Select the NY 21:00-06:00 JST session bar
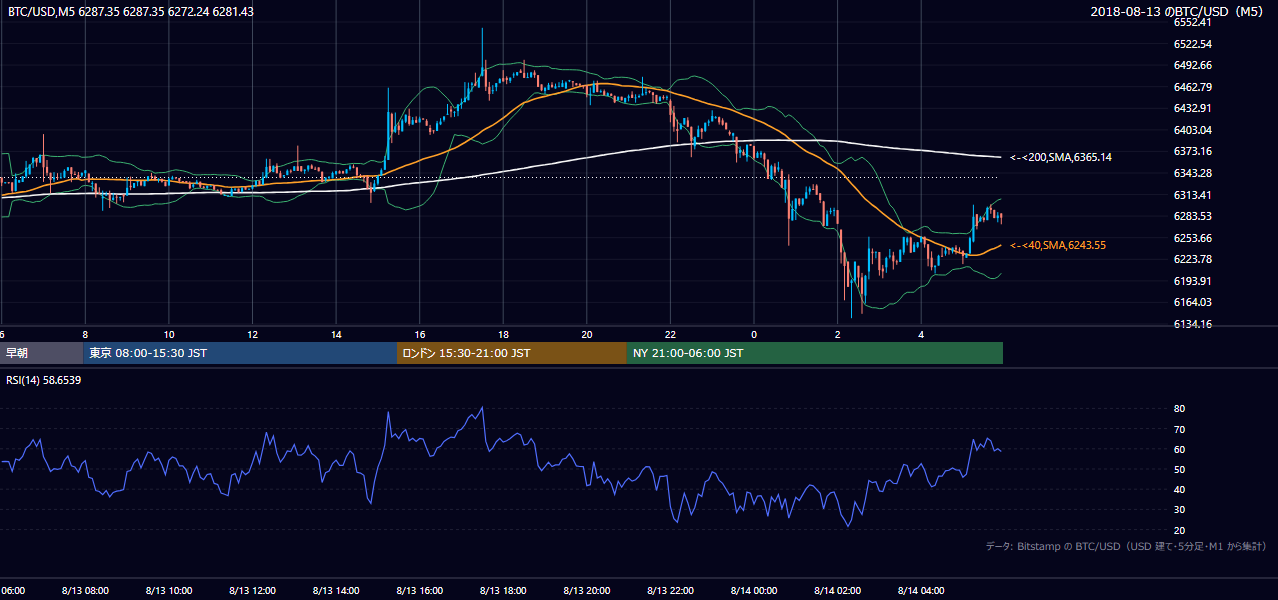The width and height of the screenshot is (1278, 600). (x=815, y=353)
